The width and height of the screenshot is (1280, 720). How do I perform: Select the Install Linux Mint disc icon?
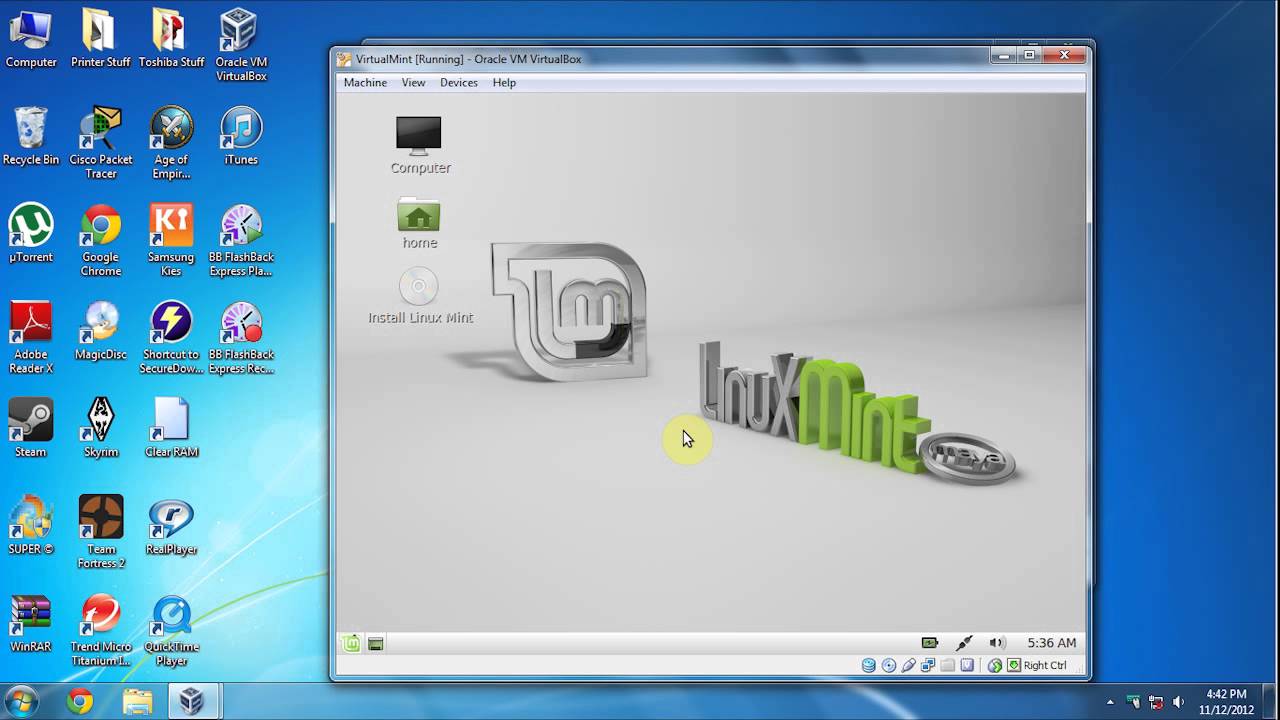coord(420,296)
